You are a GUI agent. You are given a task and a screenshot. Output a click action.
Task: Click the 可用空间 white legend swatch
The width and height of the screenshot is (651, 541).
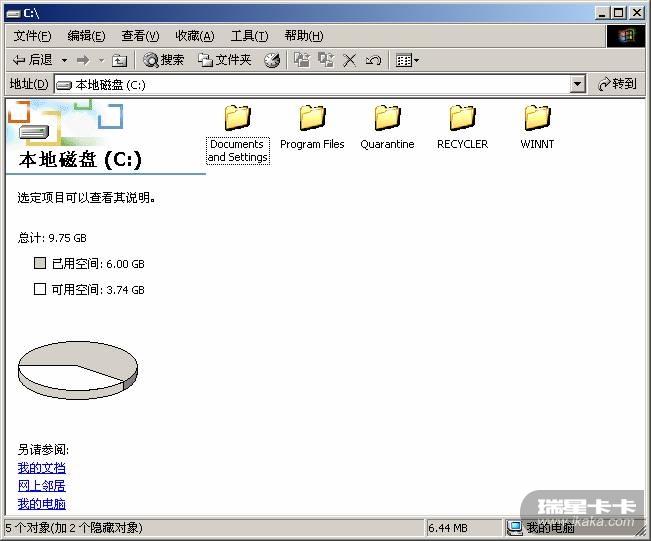(x=40, y=289)
